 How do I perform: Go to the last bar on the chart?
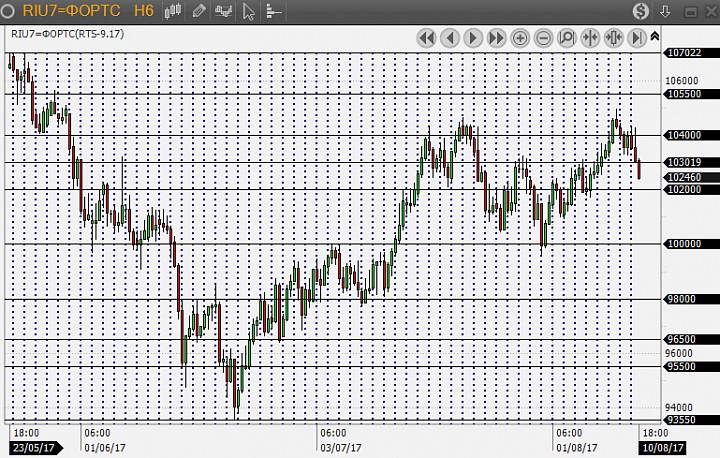click(637, 38)
